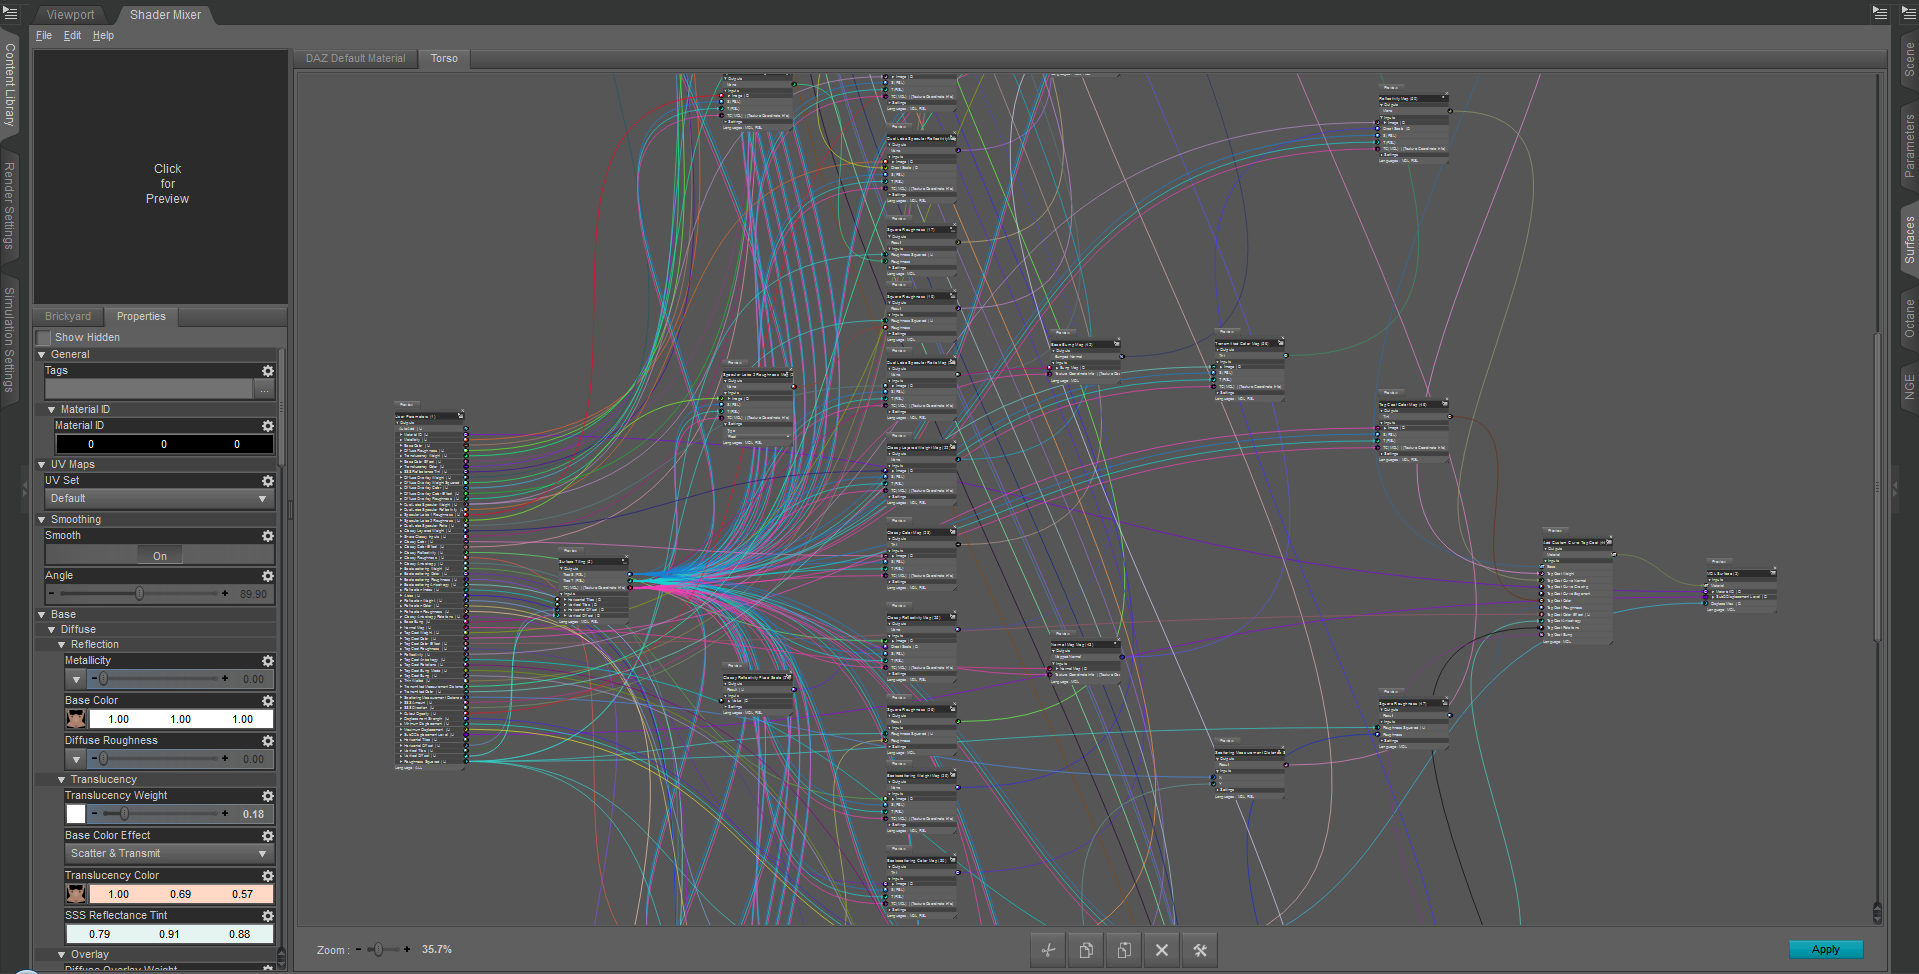Open the Content Library side tab
The image size is (1919, 974).
pos(10,84)
